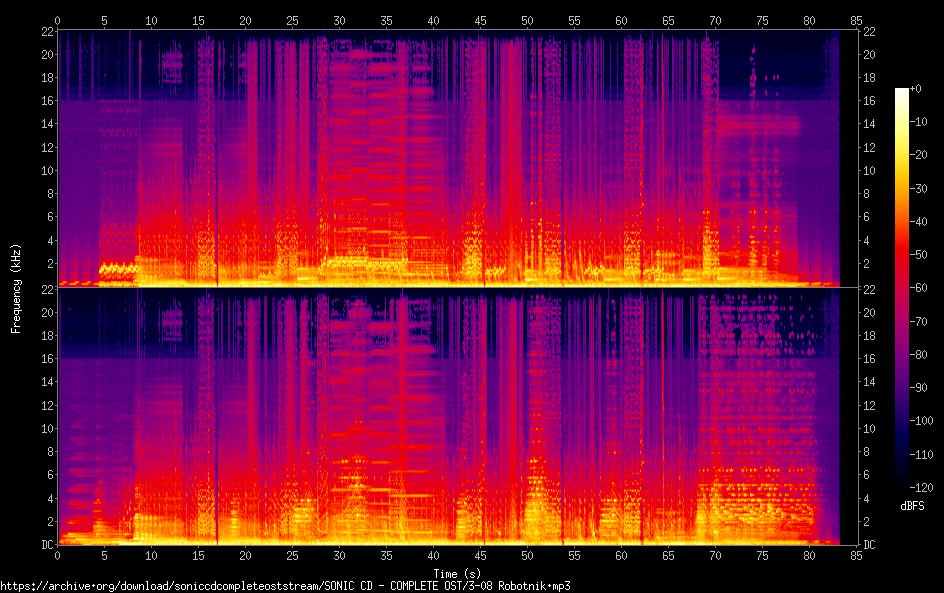Click the "dBFS" label under the color bar
The width and height of the screenshot is (944, 593).
coord(912,507)
